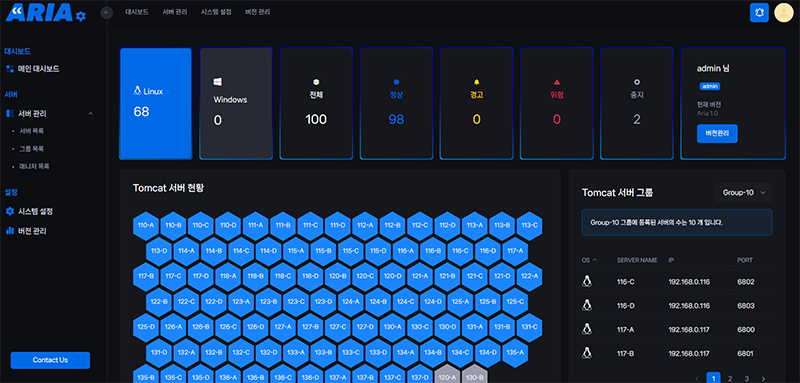Collapse sidebar with the back arrow button
This screenshot has width=800, height=383.
[107, 12]
